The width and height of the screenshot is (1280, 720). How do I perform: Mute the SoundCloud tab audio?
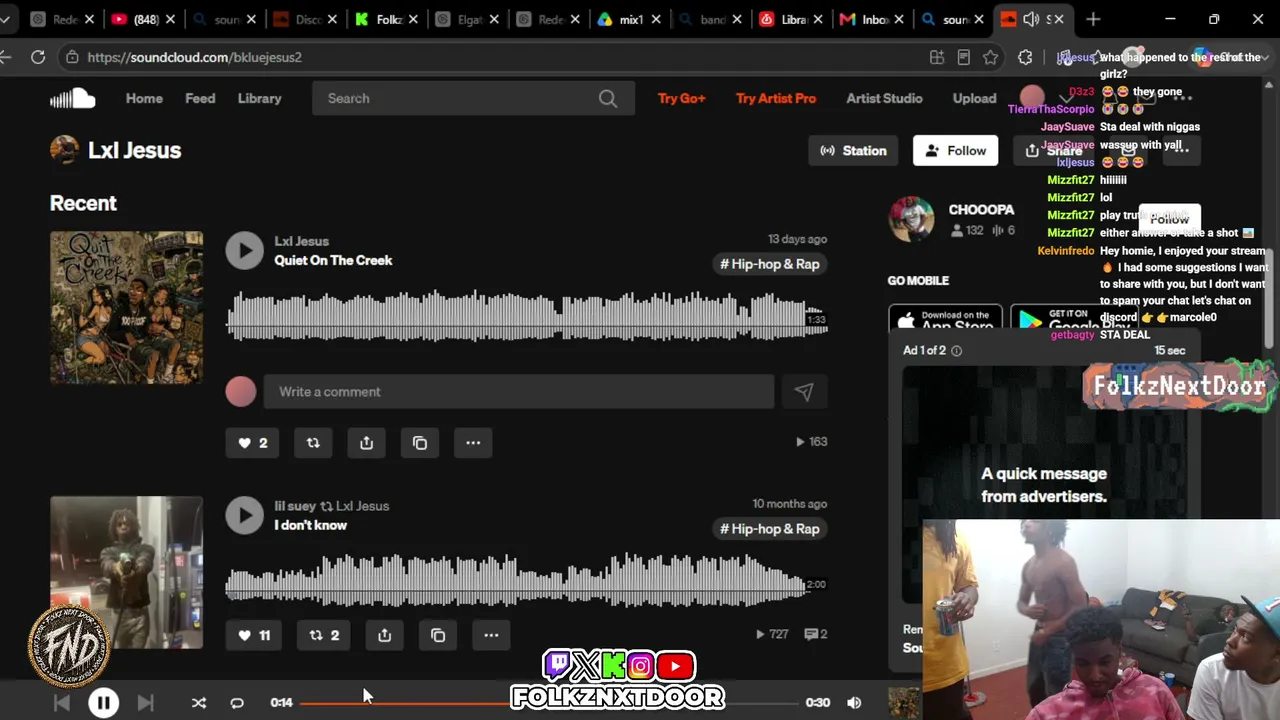click(1031, 19)
